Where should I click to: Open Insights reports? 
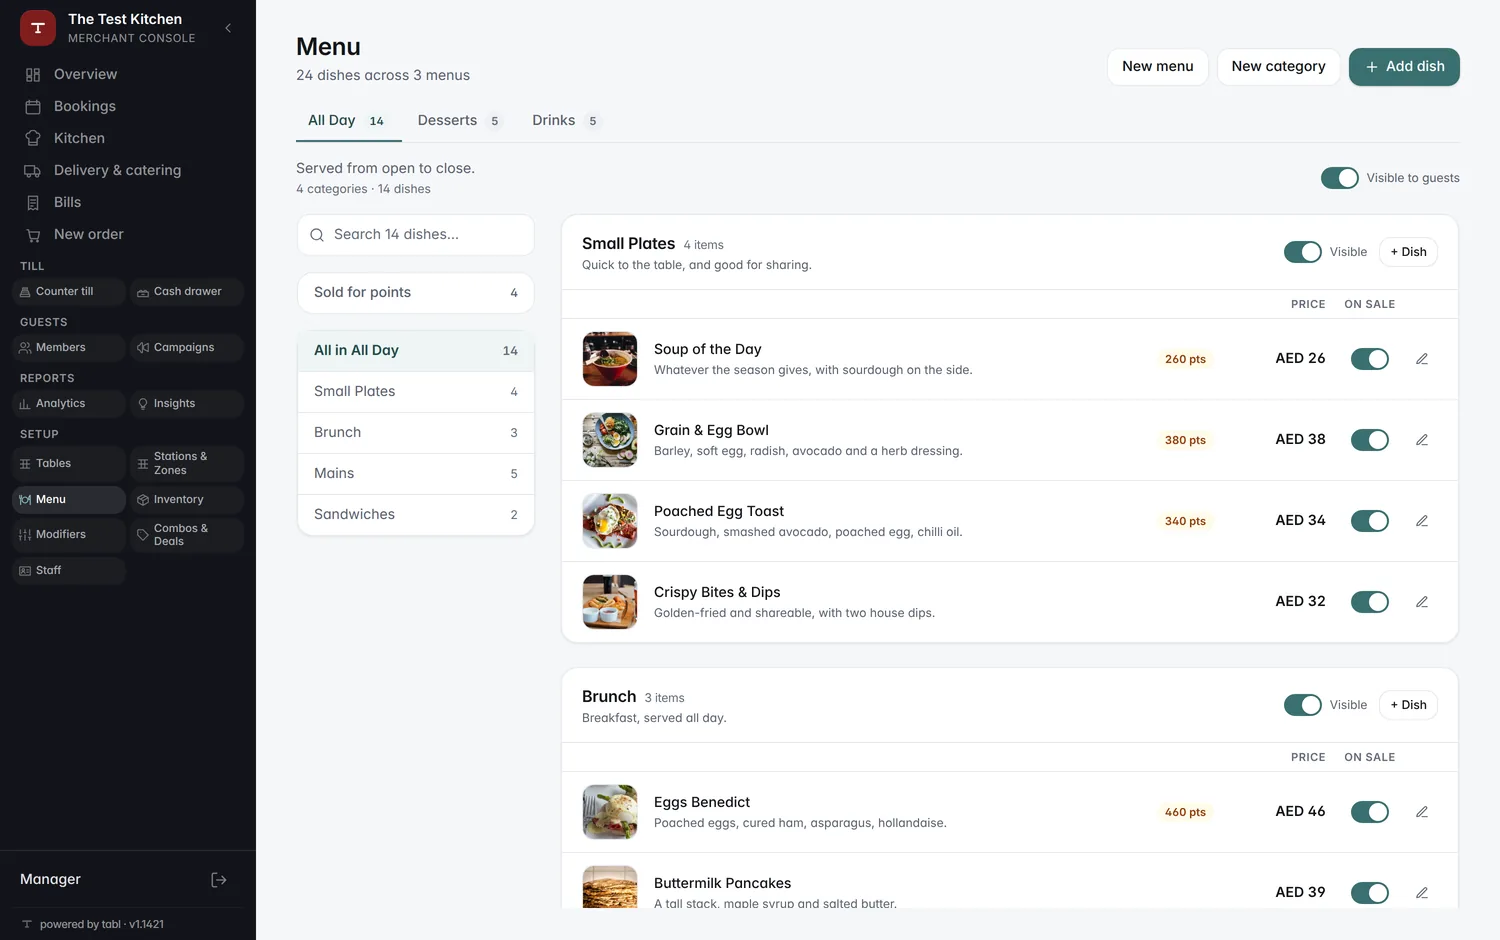click(x=187, y=404)
